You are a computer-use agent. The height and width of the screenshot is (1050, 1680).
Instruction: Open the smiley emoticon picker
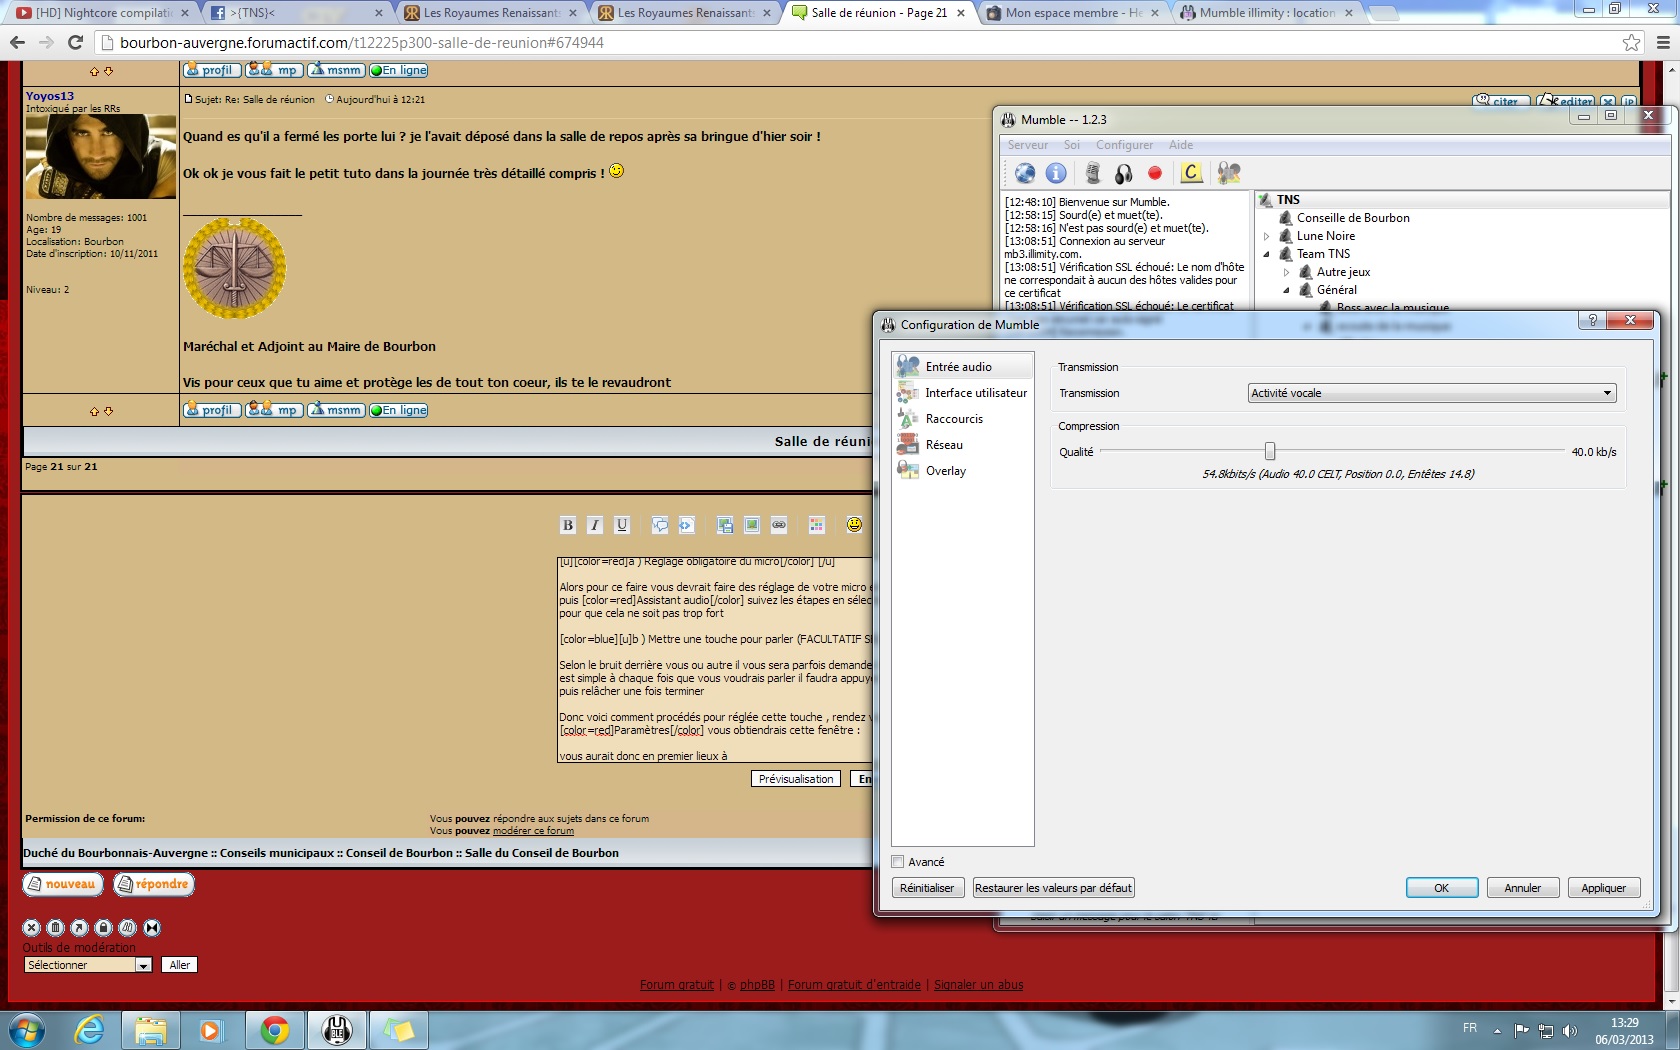pyautogui.click(x=854, y=524)
